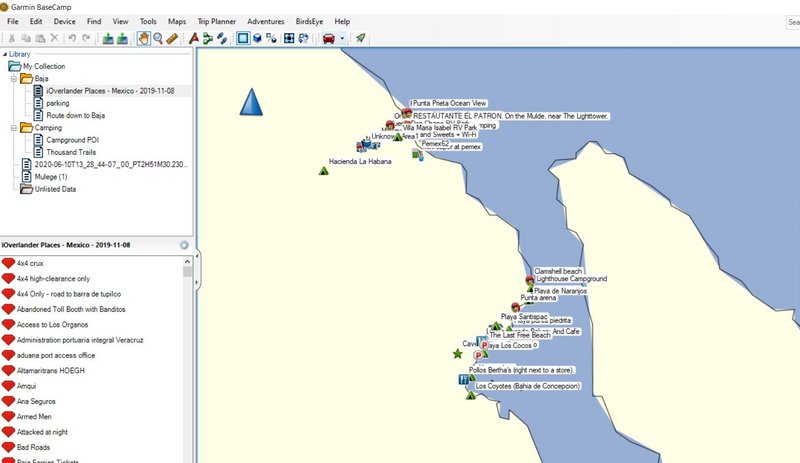The image size is (800, 463).
Task: Select iOverlander Places - Mexico list
Action: (110, 91)
